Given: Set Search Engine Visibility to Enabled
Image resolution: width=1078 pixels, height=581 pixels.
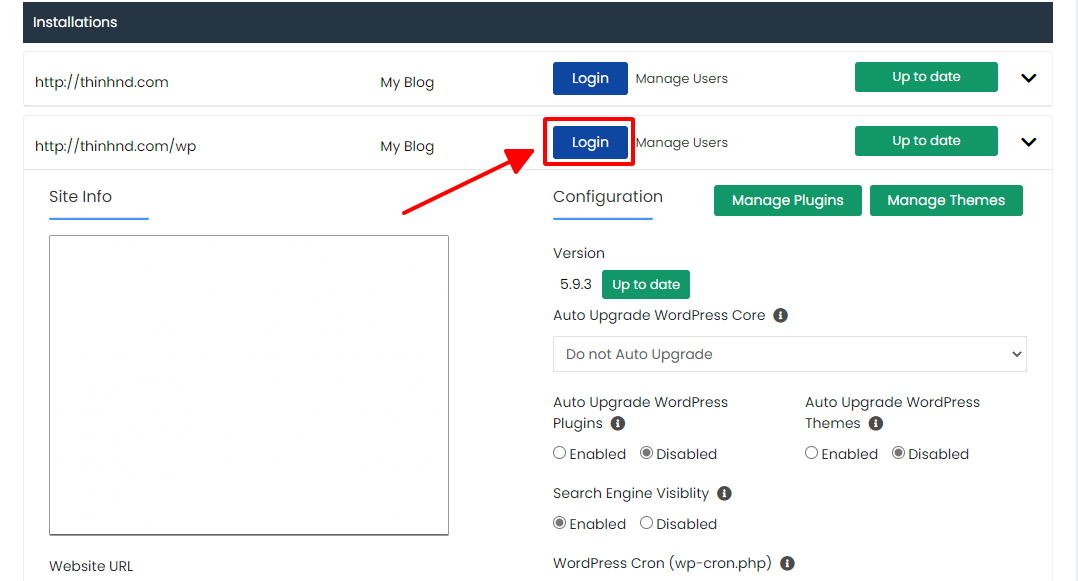Looking at the screenshot, I should [560, 523].
